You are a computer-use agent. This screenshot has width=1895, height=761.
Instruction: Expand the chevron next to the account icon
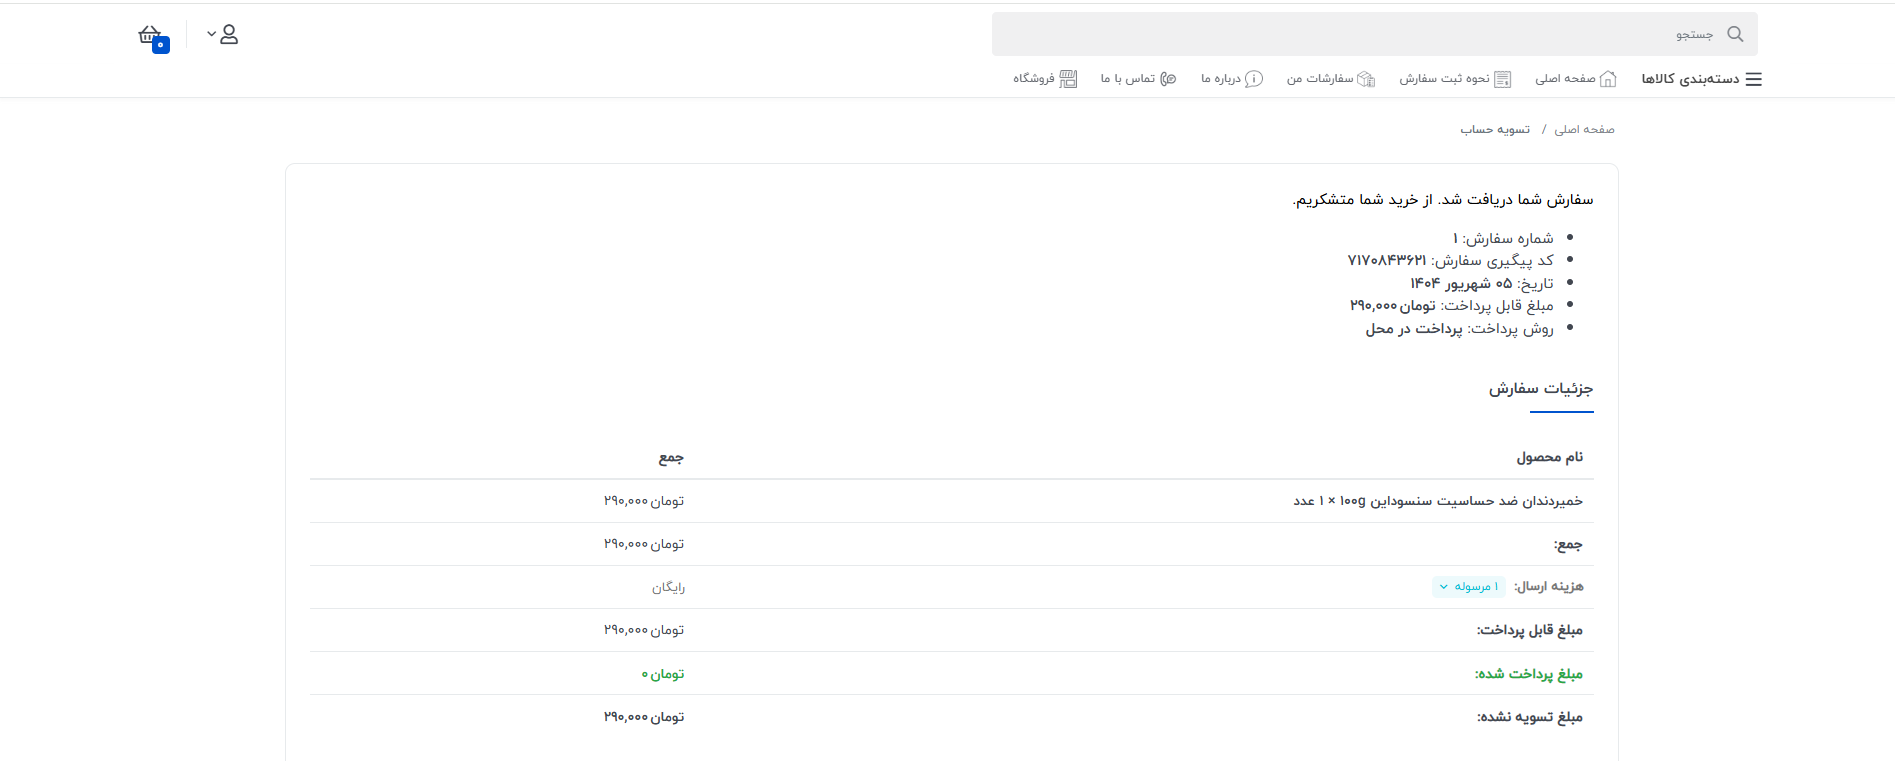pos(211,34)
